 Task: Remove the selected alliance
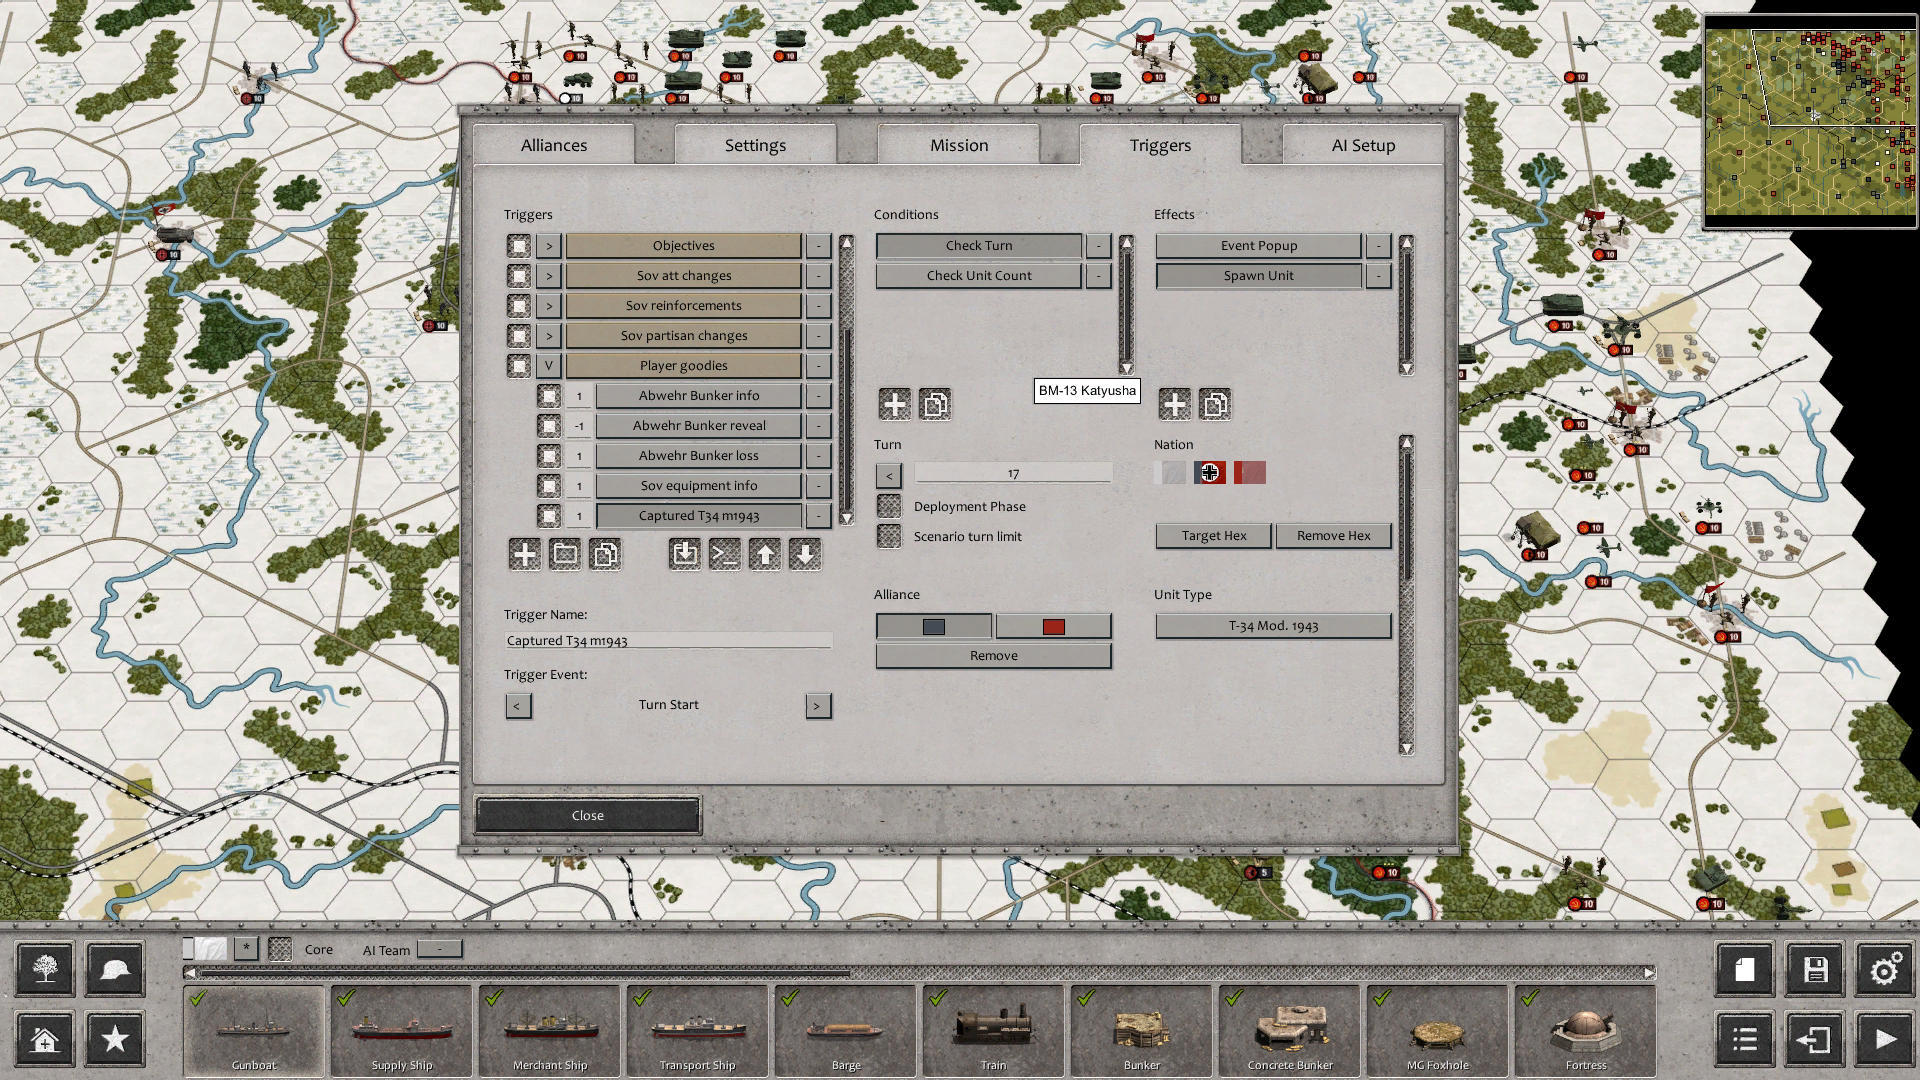994,656
